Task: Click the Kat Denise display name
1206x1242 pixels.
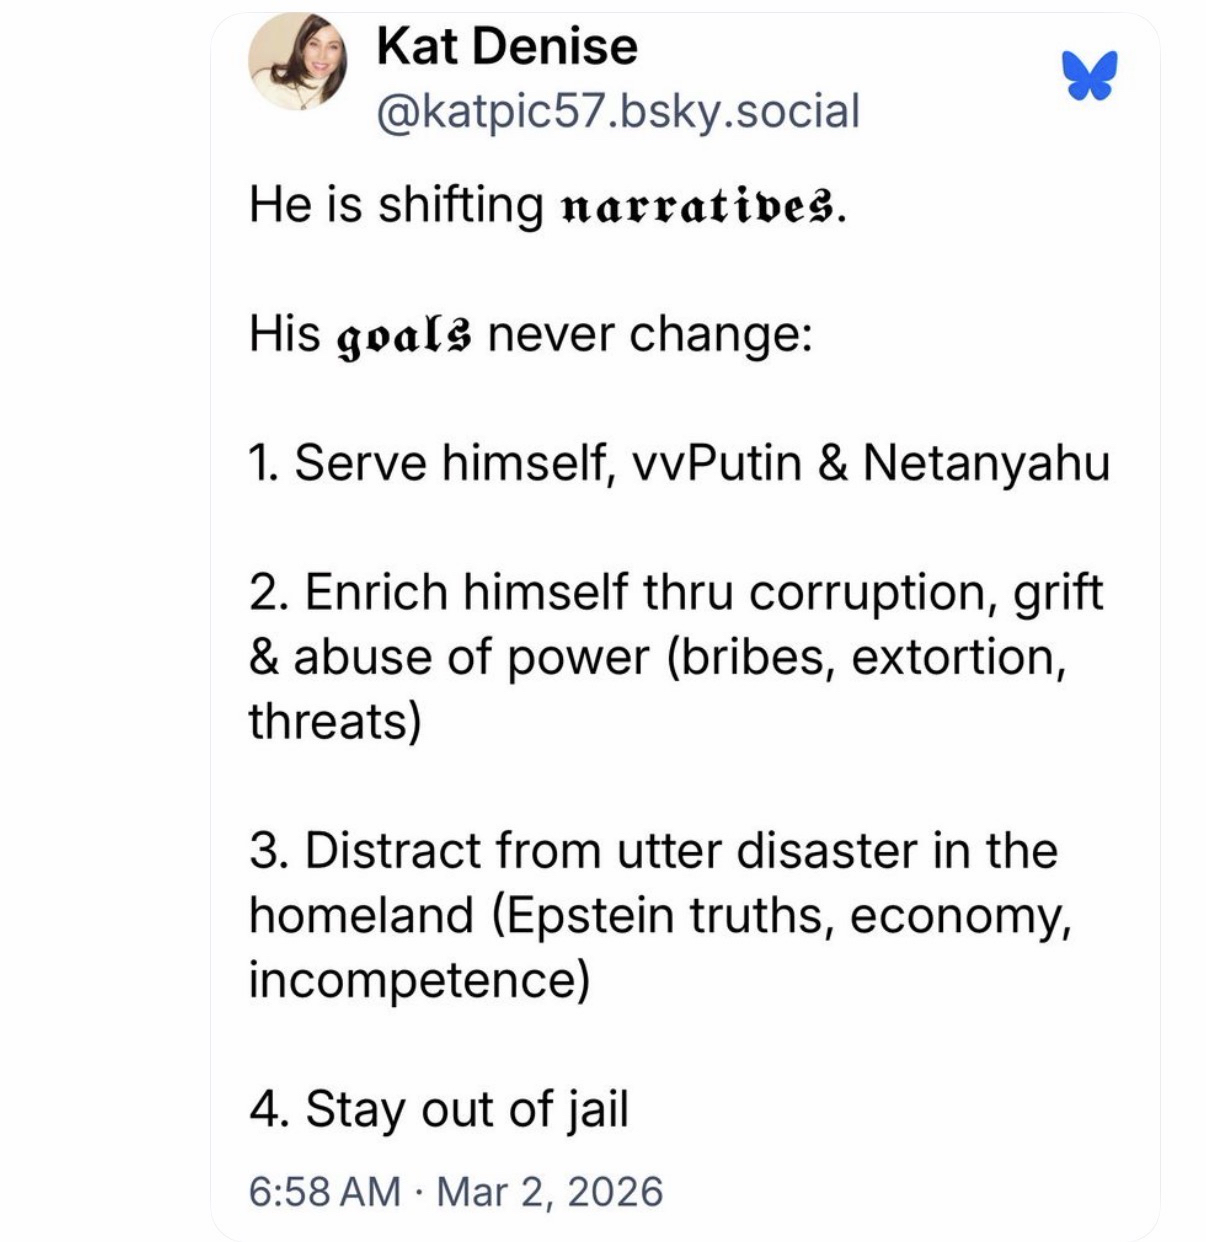Action: [506, 47]
